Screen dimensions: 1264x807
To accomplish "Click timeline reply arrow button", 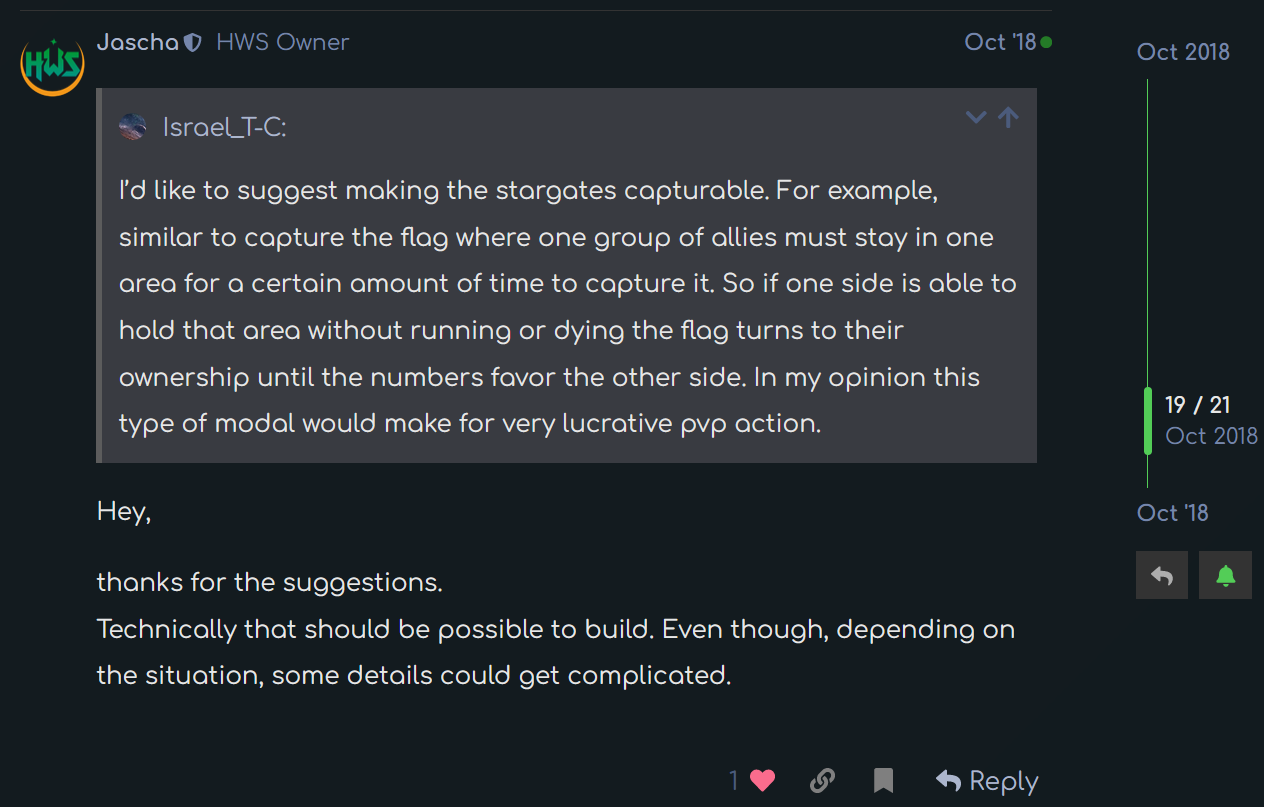I will 1162,575.
